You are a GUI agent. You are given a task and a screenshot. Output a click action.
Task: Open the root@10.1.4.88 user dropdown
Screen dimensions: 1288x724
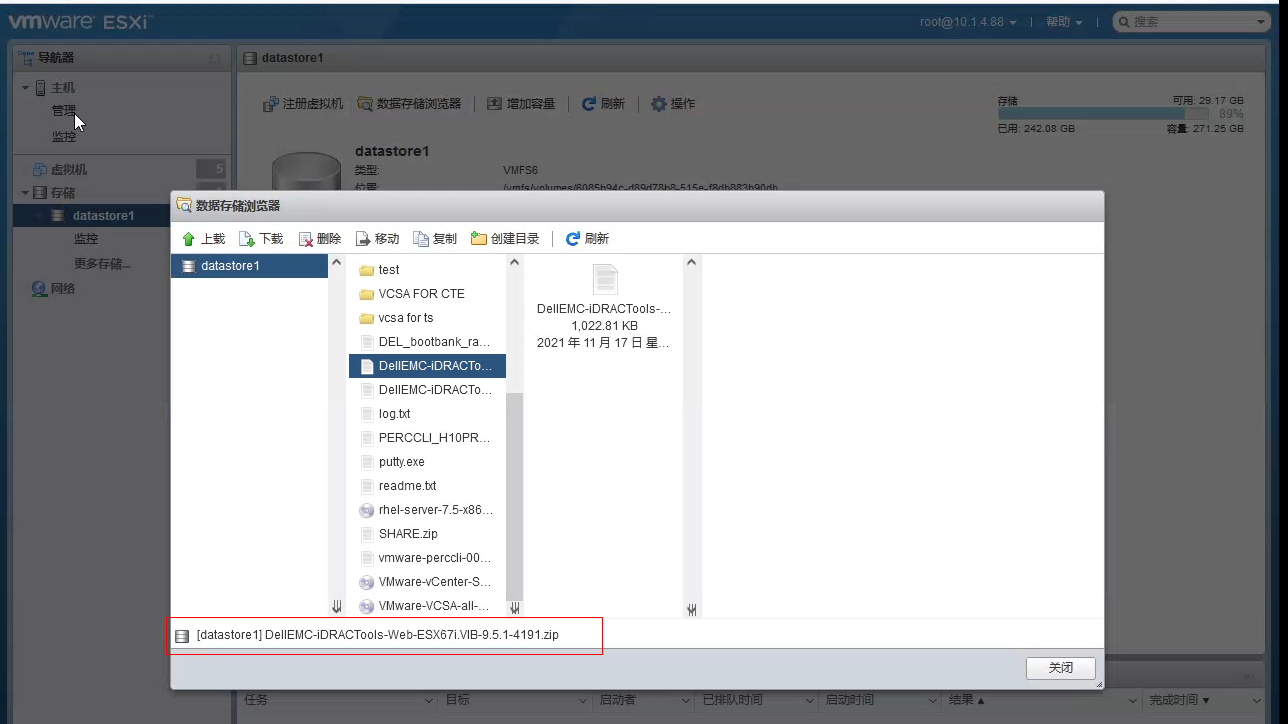(x=966, y=21)
